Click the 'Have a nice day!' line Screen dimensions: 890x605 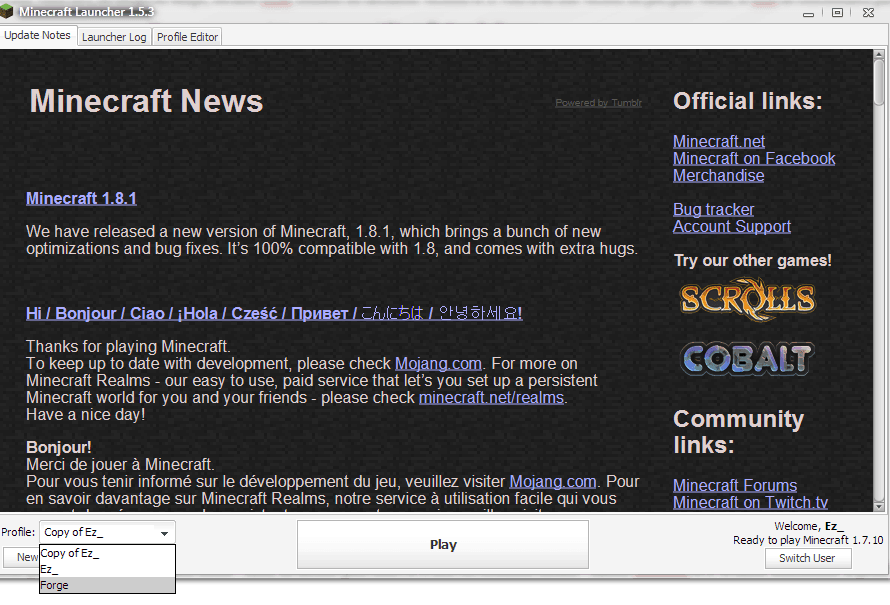pos(86,415)
